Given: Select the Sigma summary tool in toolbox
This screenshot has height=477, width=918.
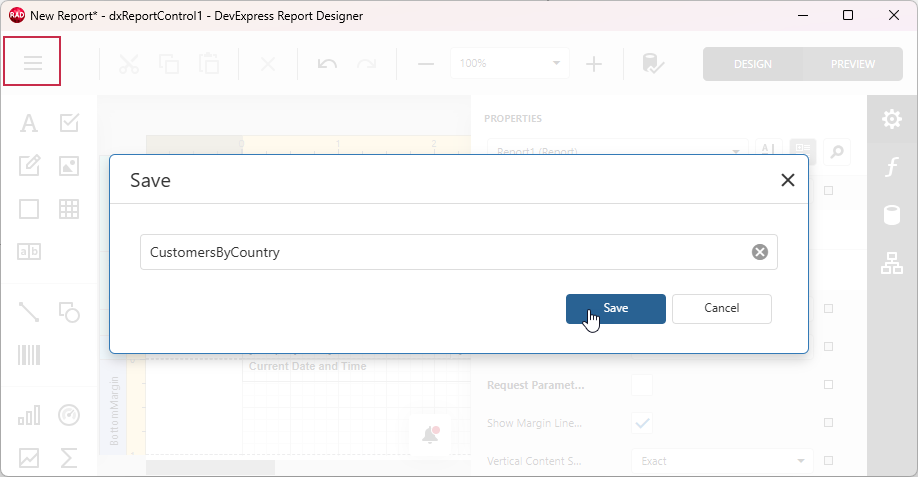Looking at the screenshot, I should coord(69,458).
